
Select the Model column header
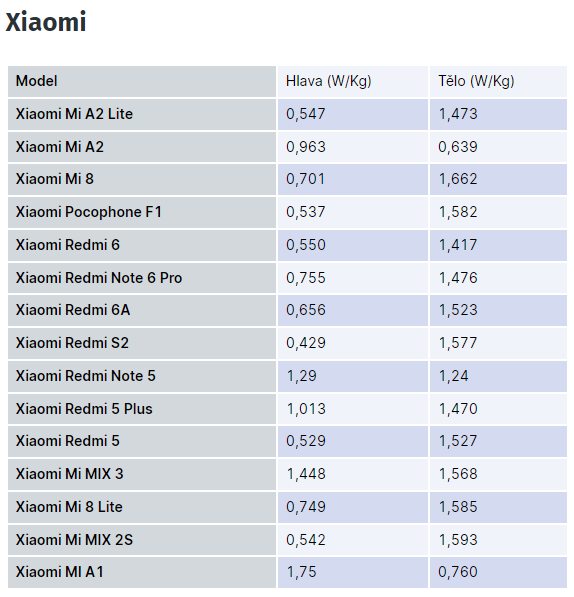point(142,81)
